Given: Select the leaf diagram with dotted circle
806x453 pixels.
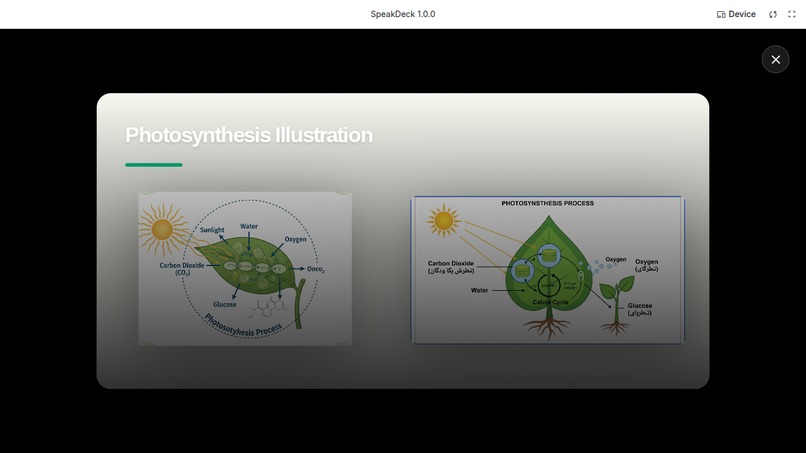Looking at the screenshot, I should [x=245, y=268].
